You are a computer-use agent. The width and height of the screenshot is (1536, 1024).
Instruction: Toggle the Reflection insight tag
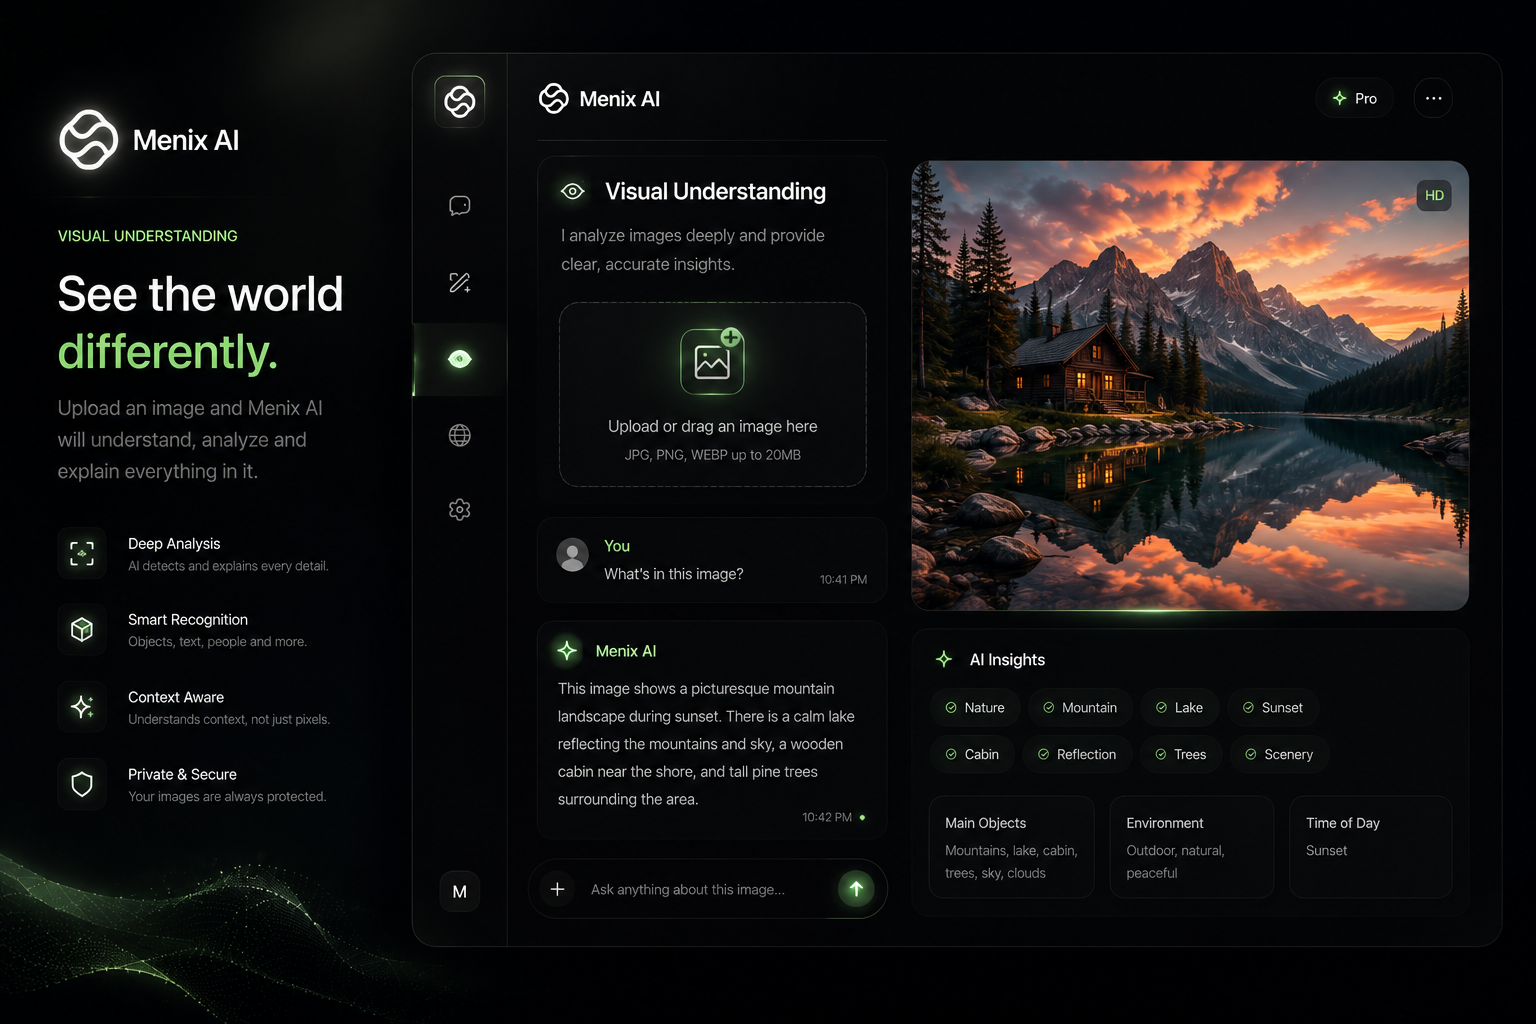[1077, 754]
